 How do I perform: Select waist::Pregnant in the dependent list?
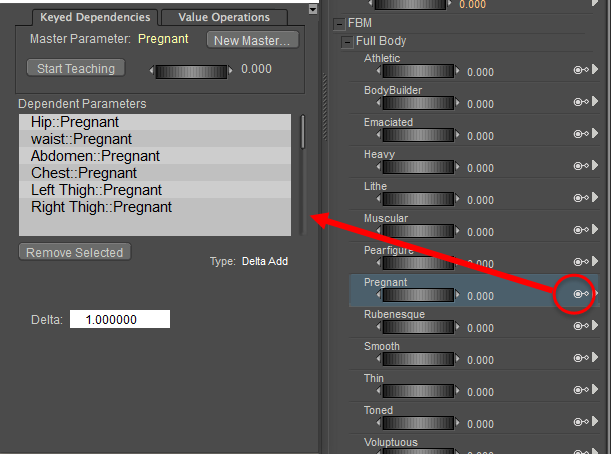point(155,139)
